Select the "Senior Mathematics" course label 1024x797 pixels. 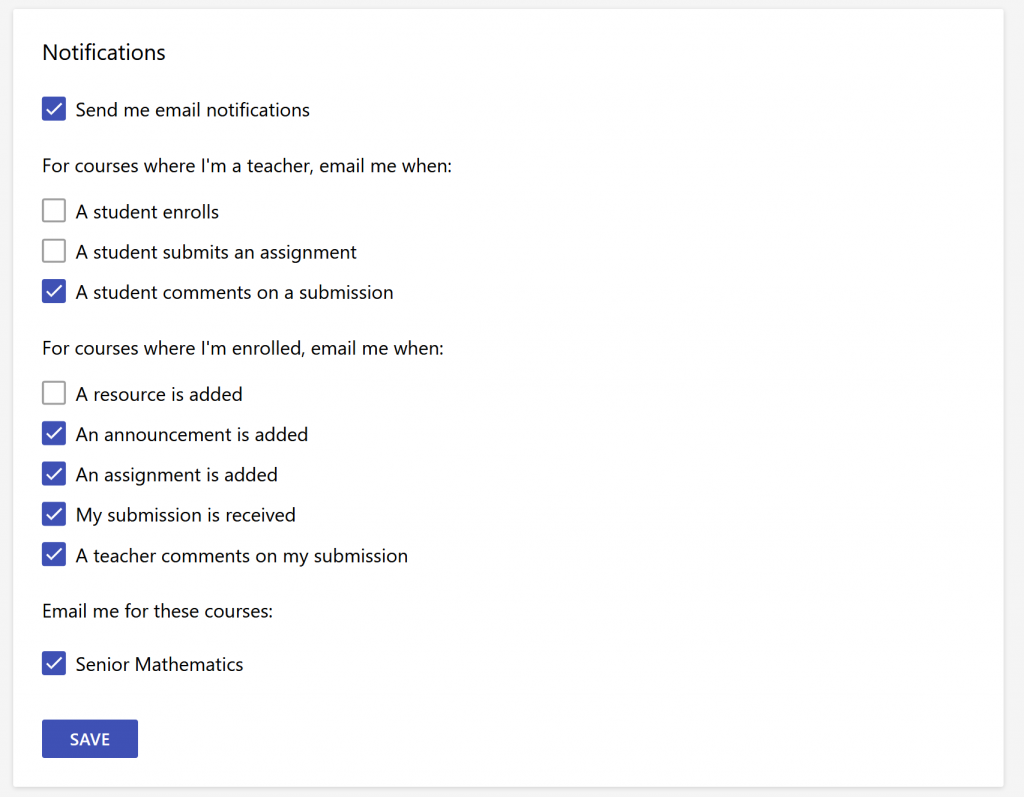pos(159,663)
